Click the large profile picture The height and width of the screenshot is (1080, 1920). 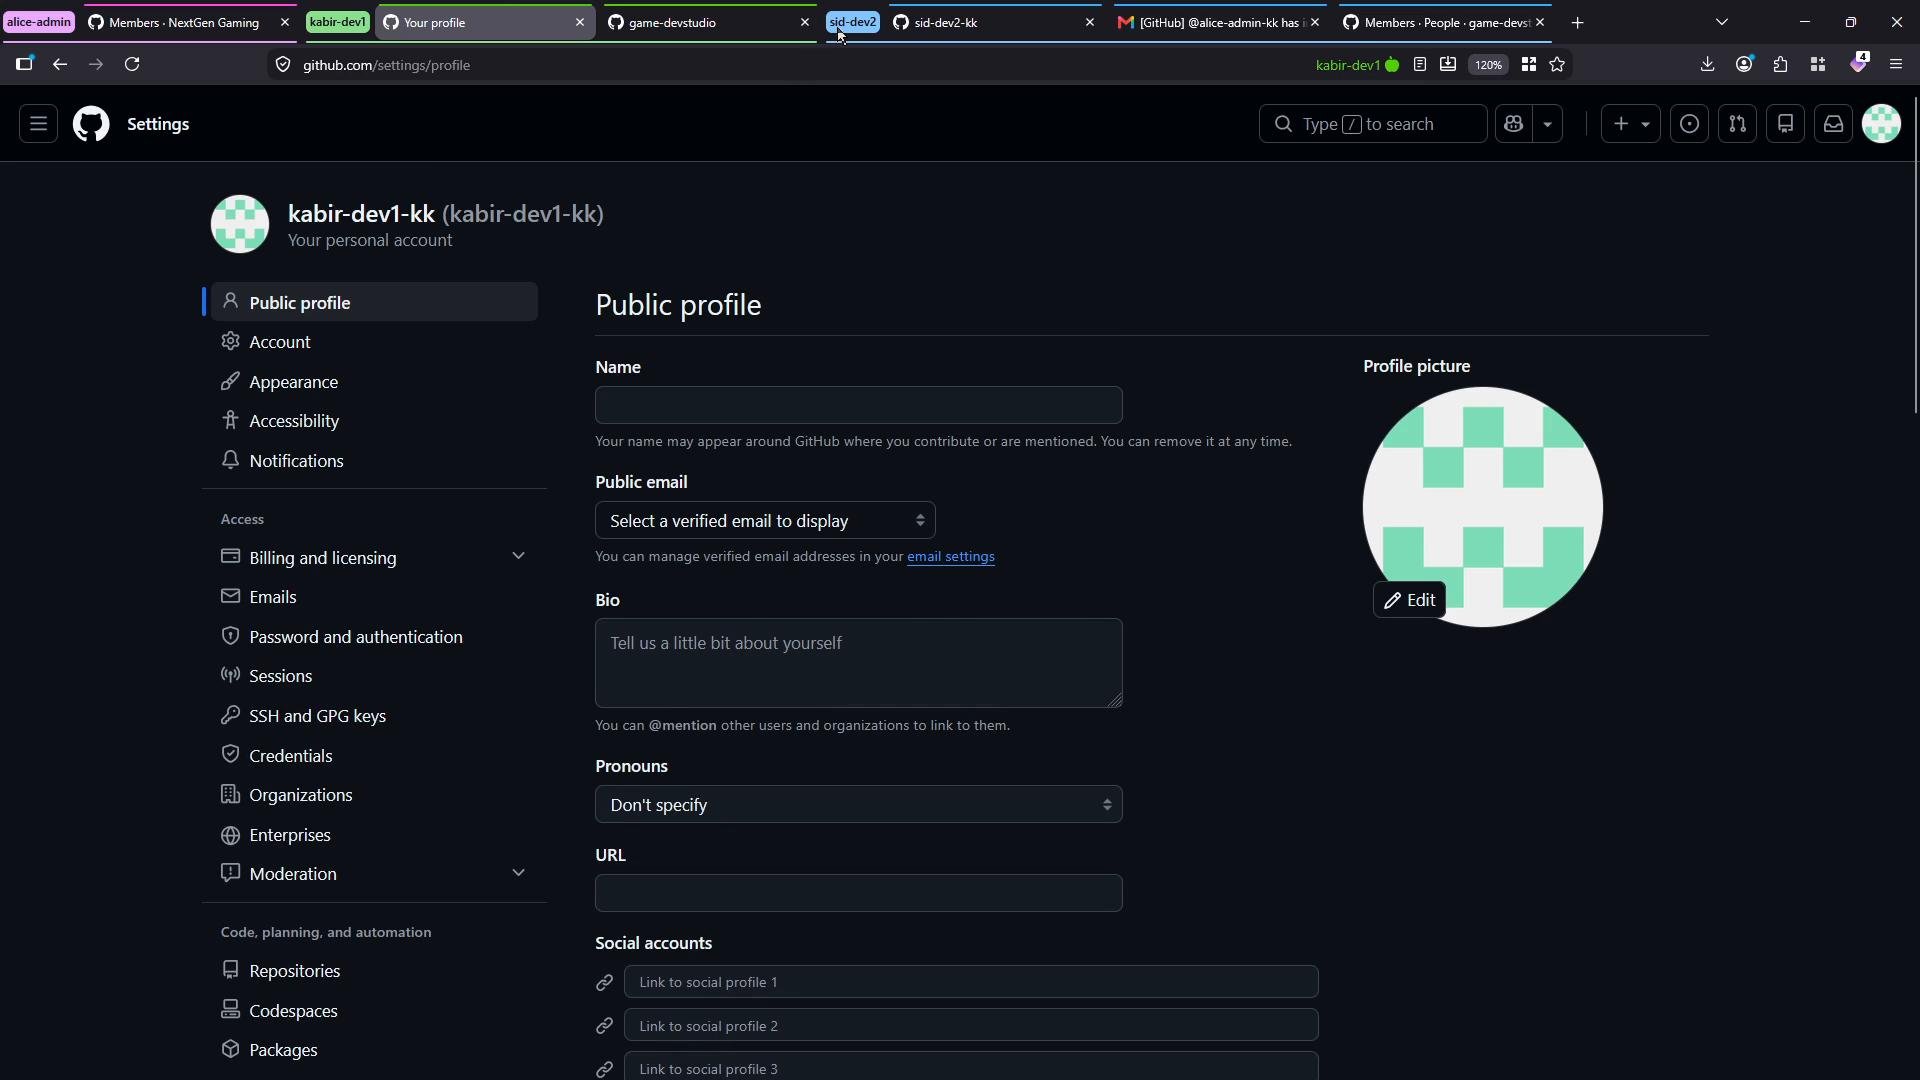(1482, 507)
